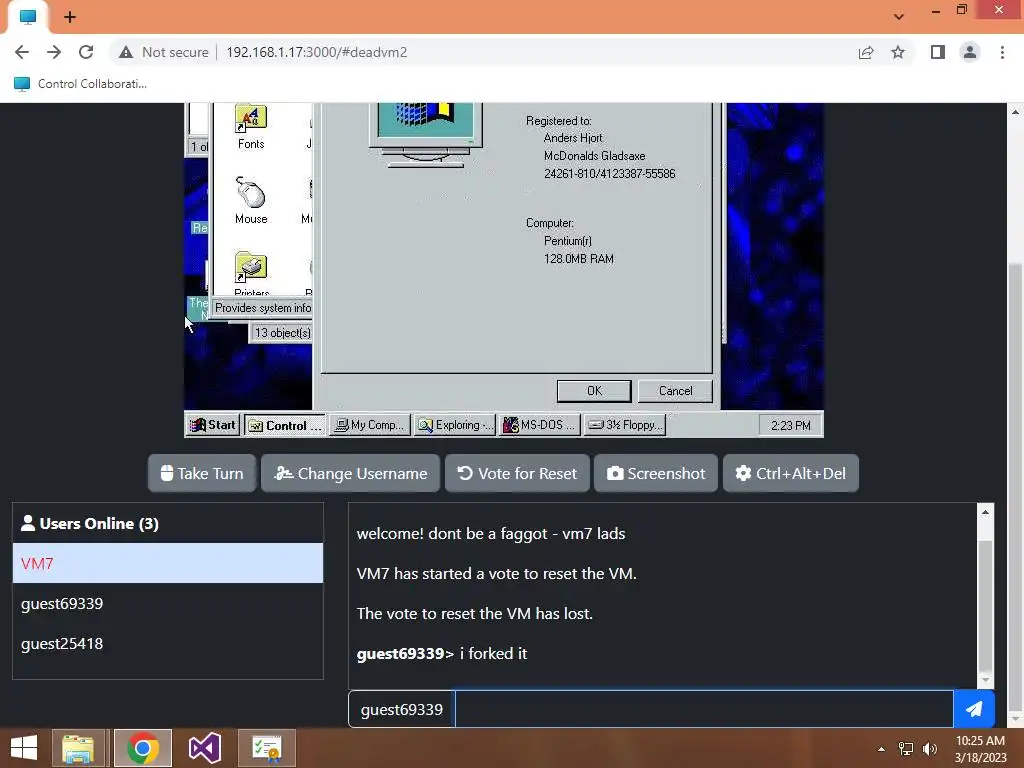Switch to My Computer taskbar item in VM
1024x768 pixels.
click(370, 425)
